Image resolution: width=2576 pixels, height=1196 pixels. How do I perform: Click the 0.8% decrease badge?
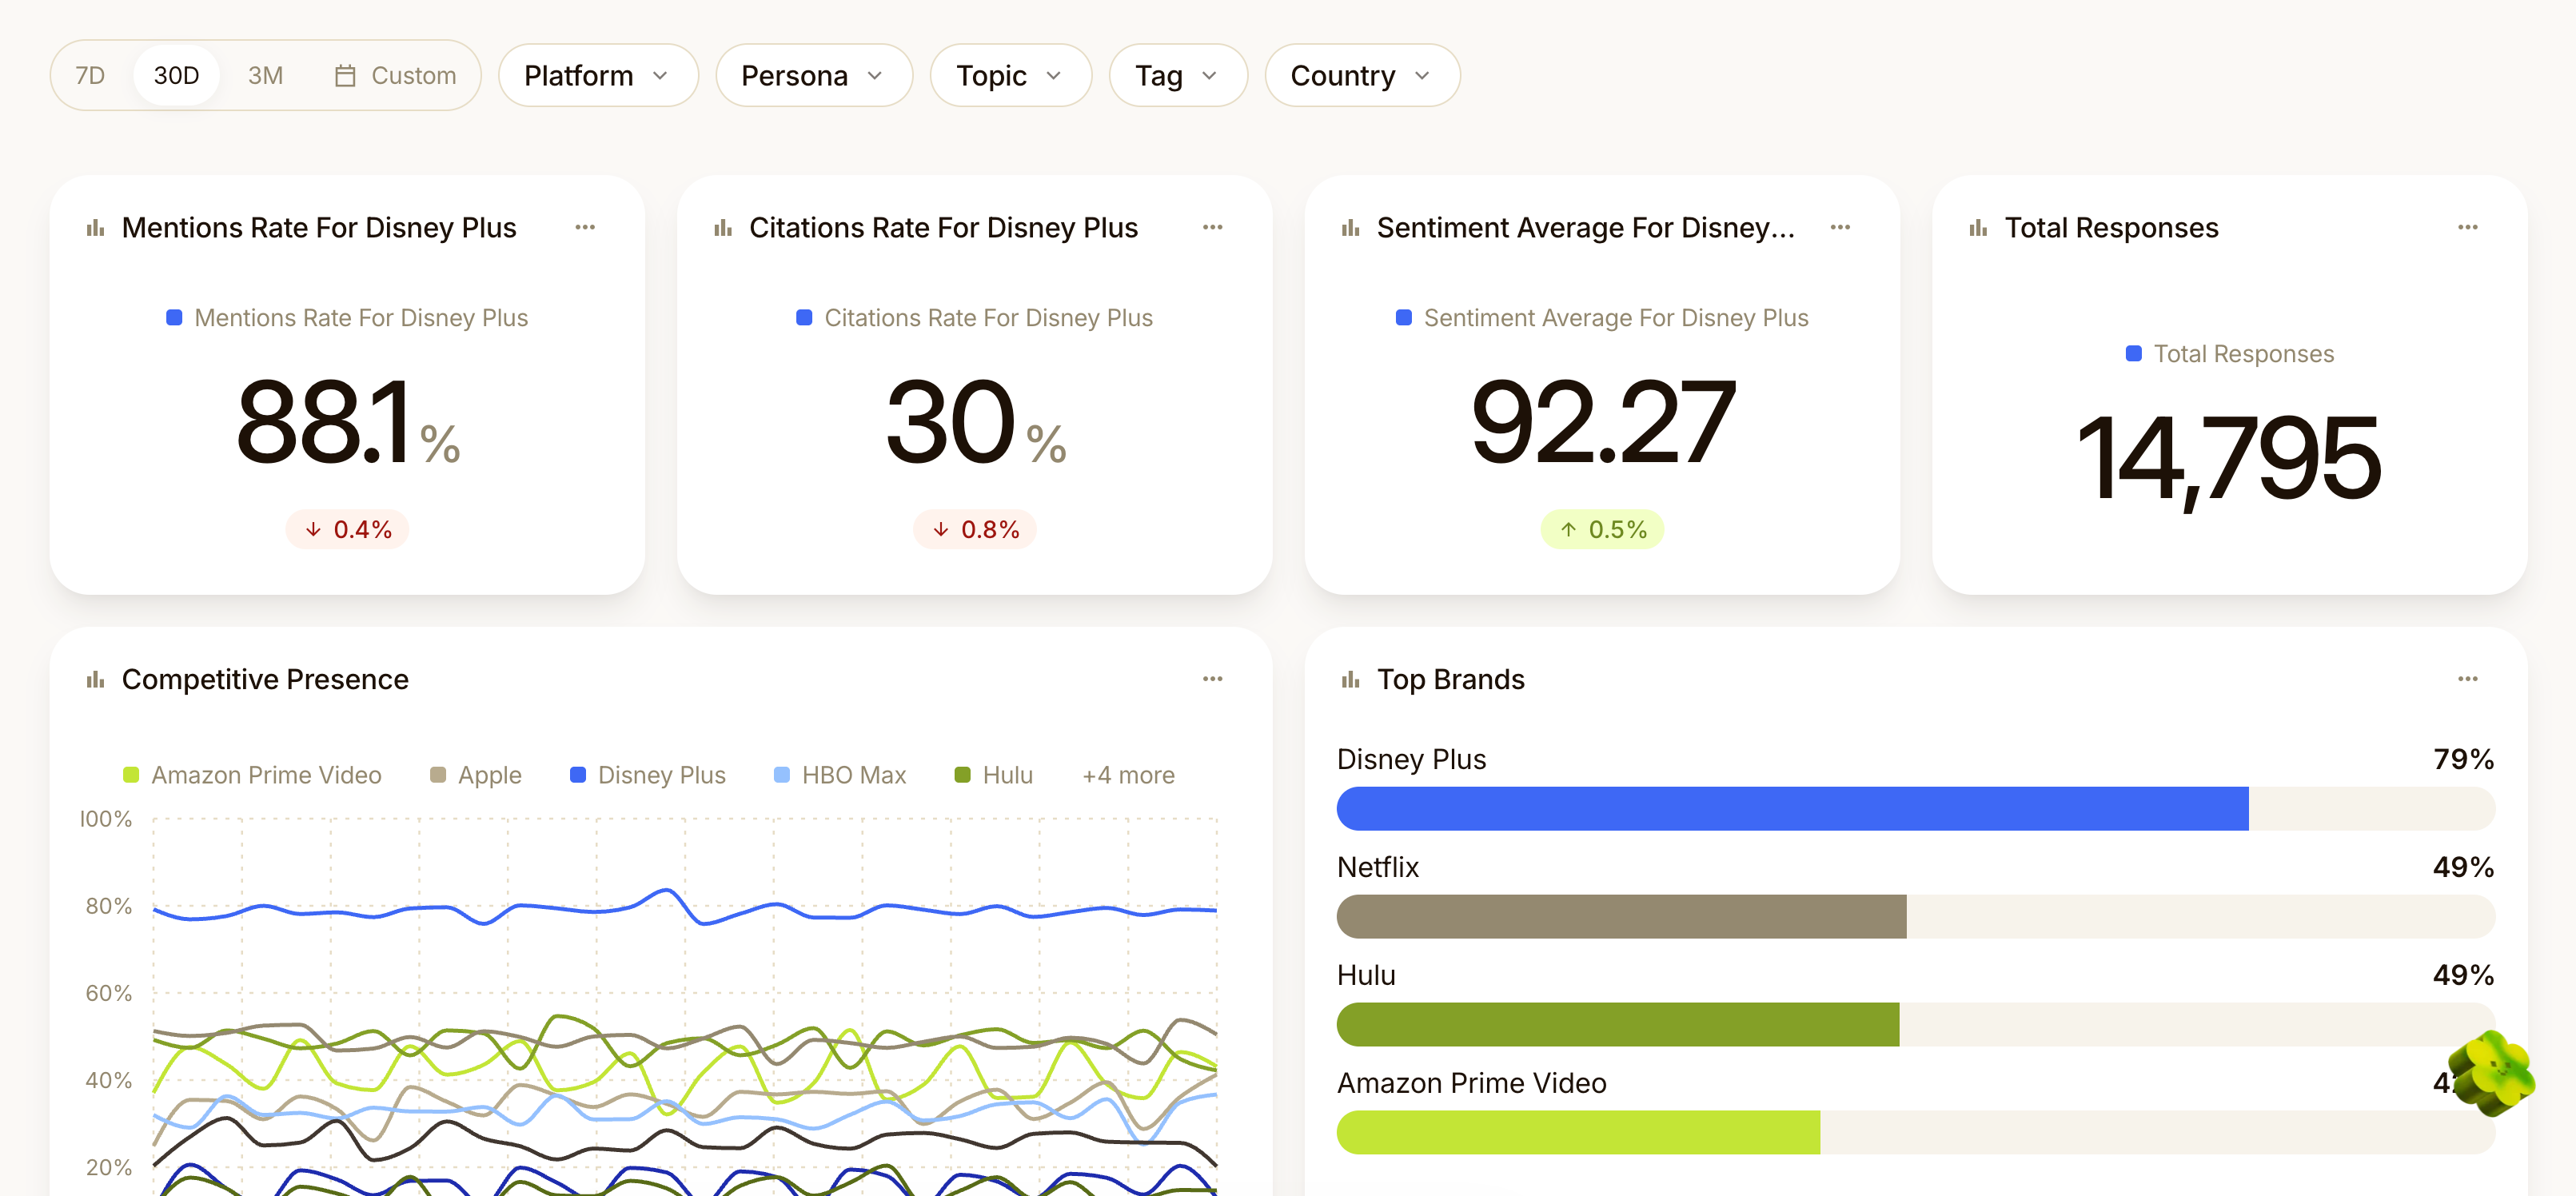coord(975,529)
